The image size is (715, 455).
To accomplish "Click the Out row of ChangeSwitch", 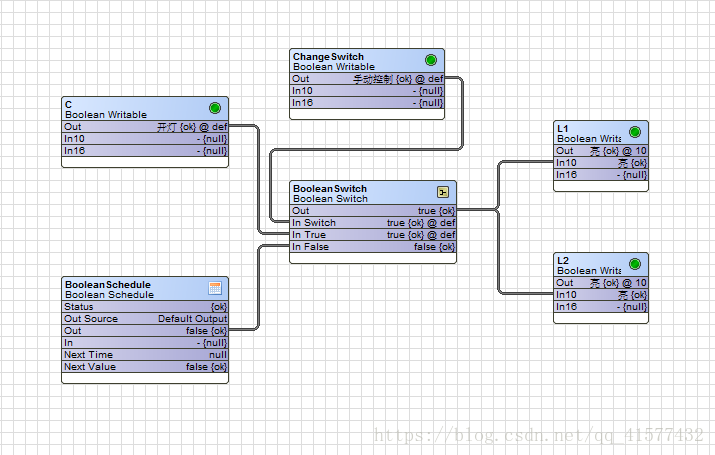I will 367,79.
